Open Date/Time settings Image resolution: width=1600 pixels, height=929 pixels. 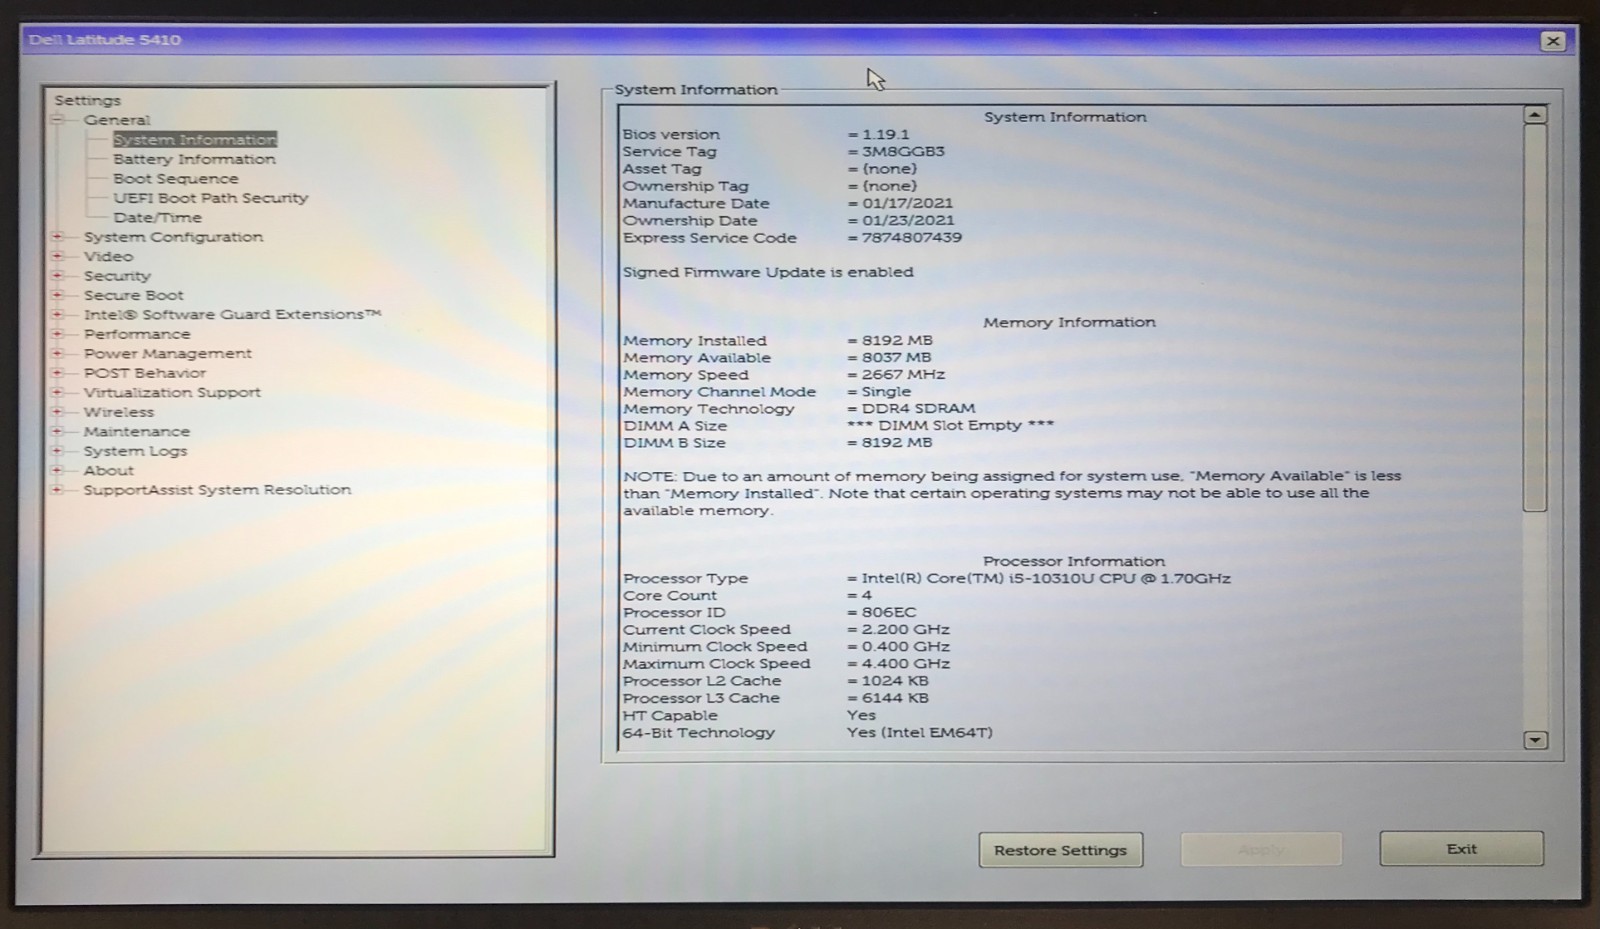pyautogui.click(x=157, y=217)
